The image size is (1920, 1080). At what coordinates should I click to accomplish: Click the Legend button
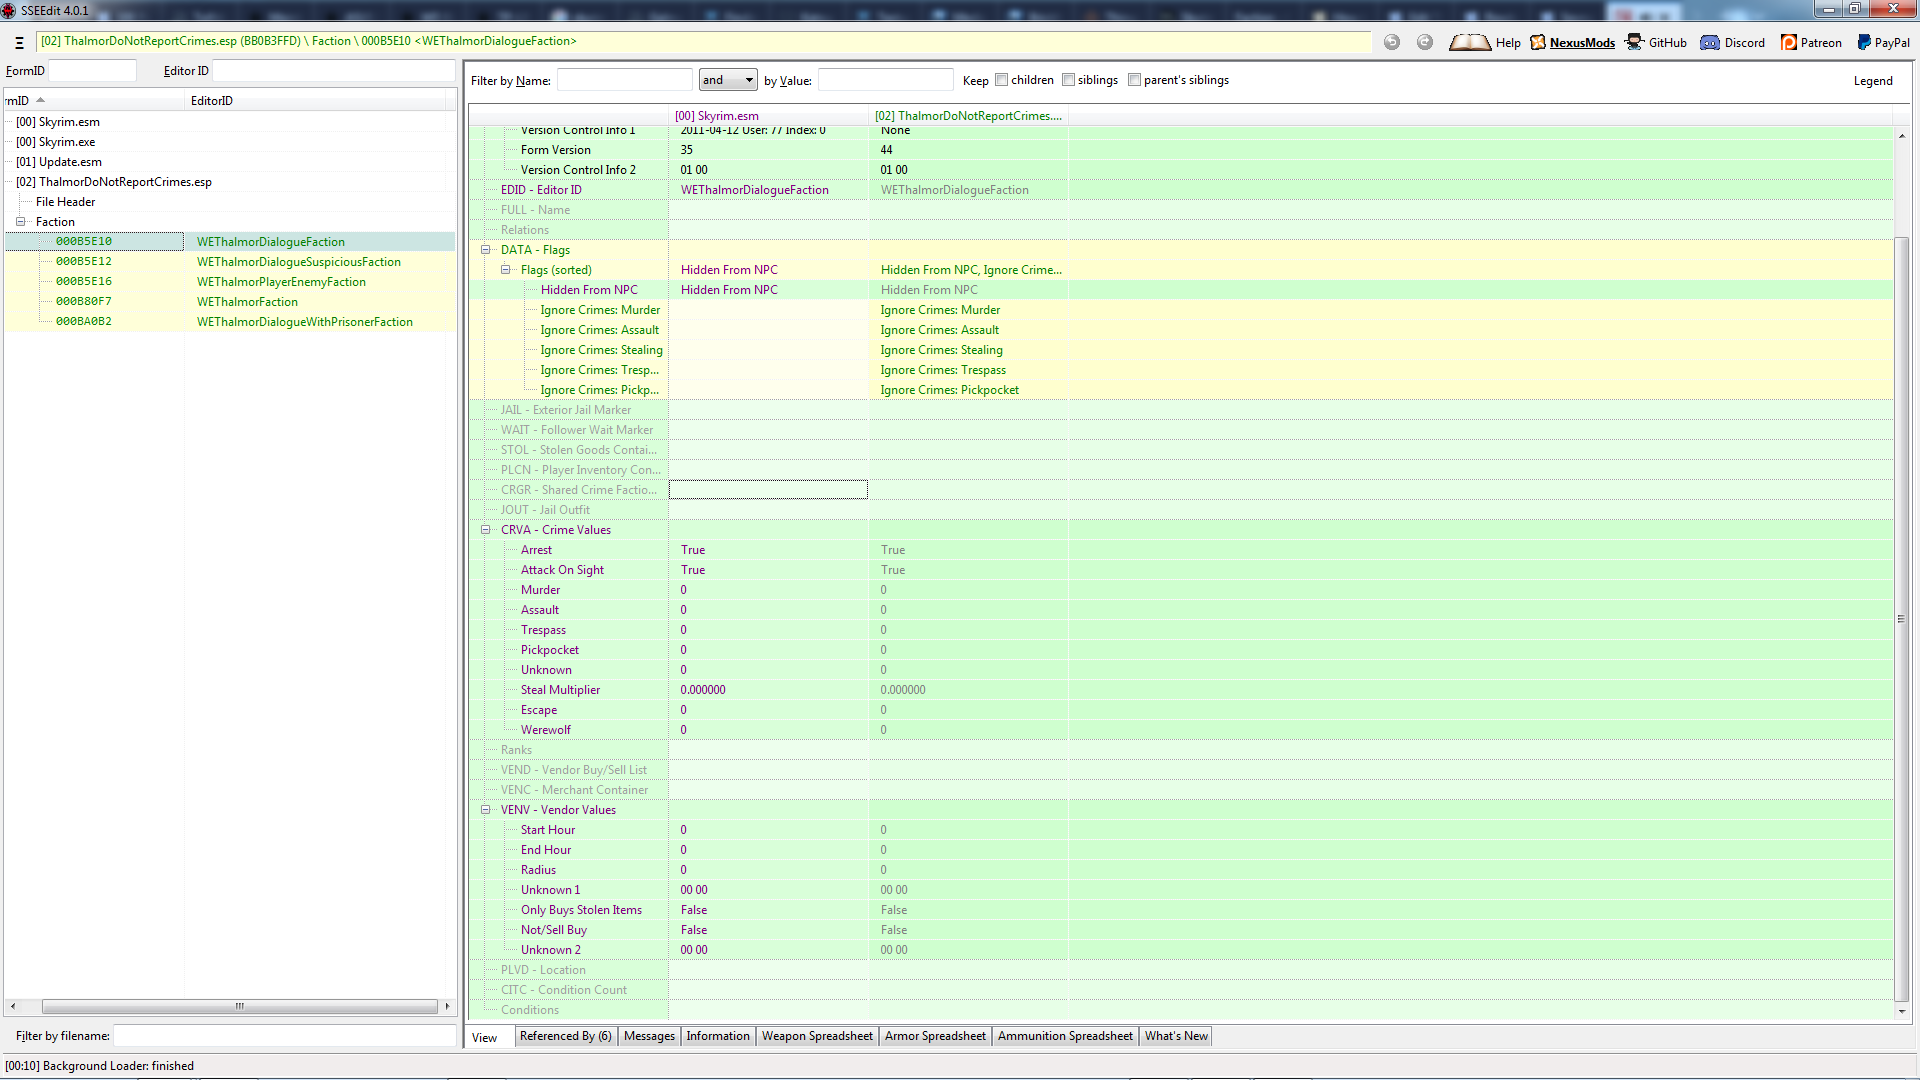(1872, 81)
